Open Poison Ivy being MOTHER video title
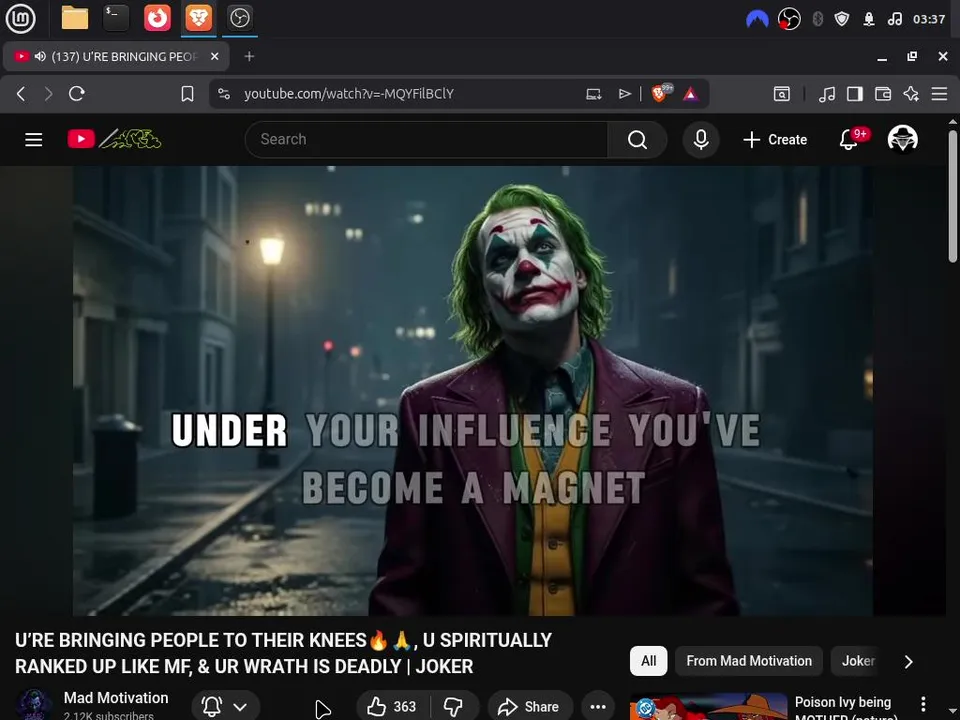Screen dimensions: 960x720 pyautogui.click(x=846, y=709)
